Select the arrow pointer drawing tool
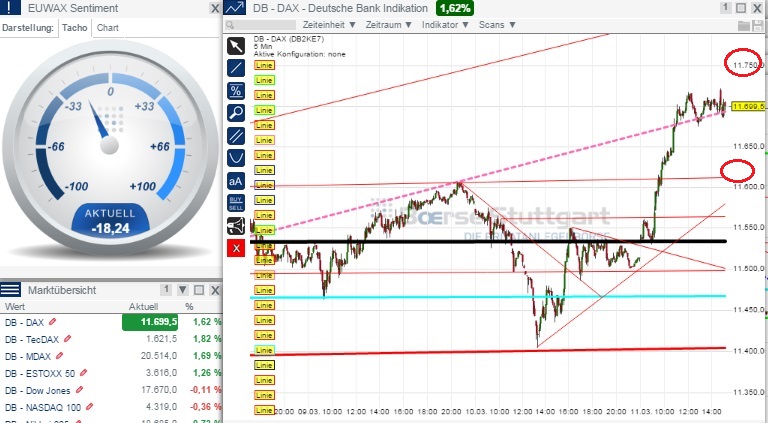This screenshot has width=768, height=423. (236, 46)
